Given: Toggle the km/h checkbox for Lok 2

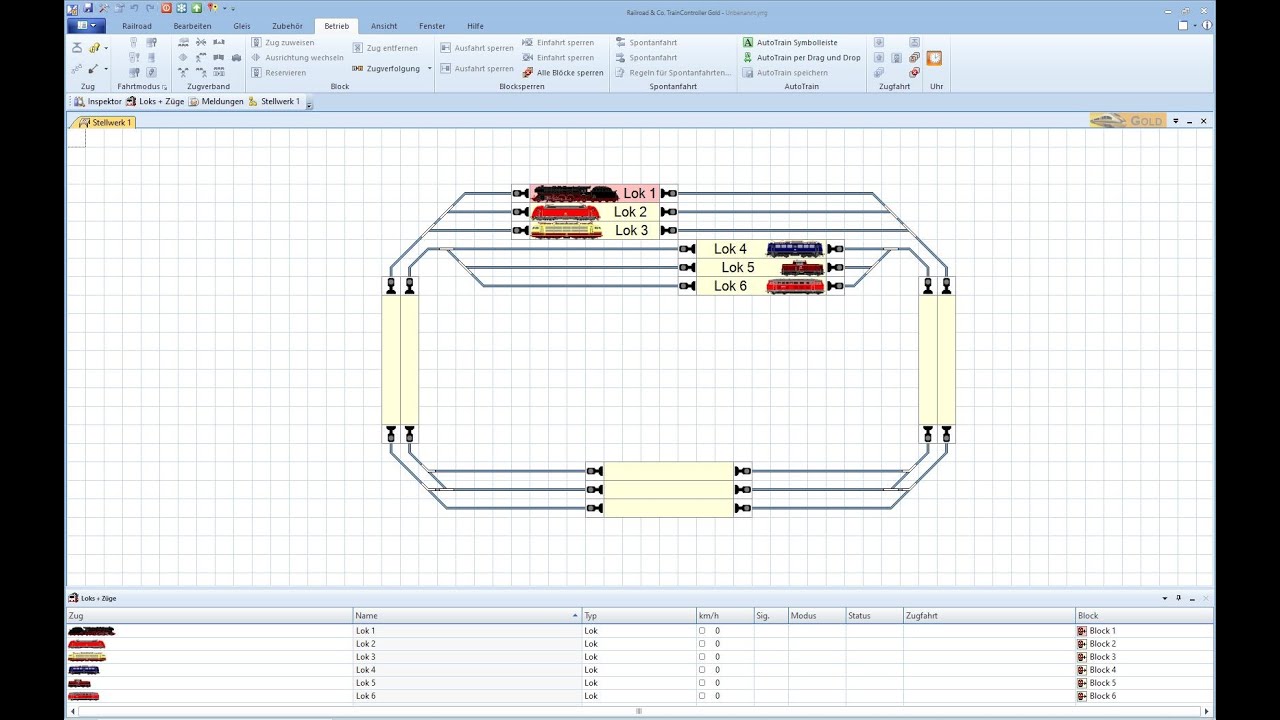Looking at the screenshot, I should pos(702,644).
